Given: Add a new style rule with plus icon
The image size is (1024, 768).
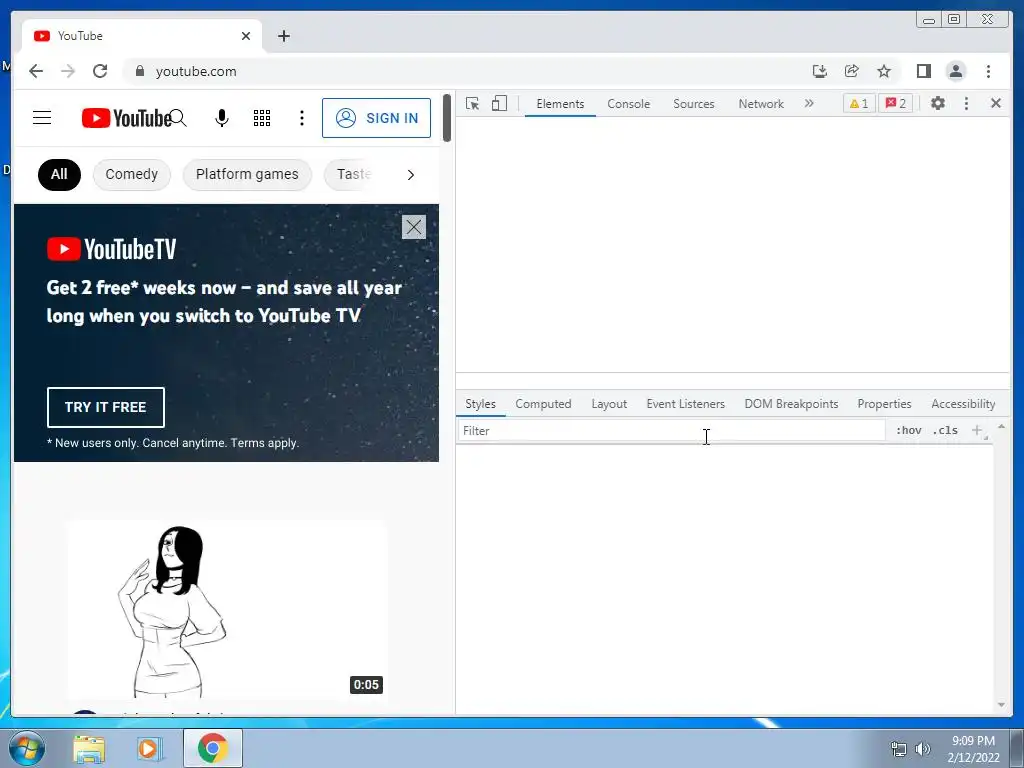Looking at the screenshot, I should point(977,430).
